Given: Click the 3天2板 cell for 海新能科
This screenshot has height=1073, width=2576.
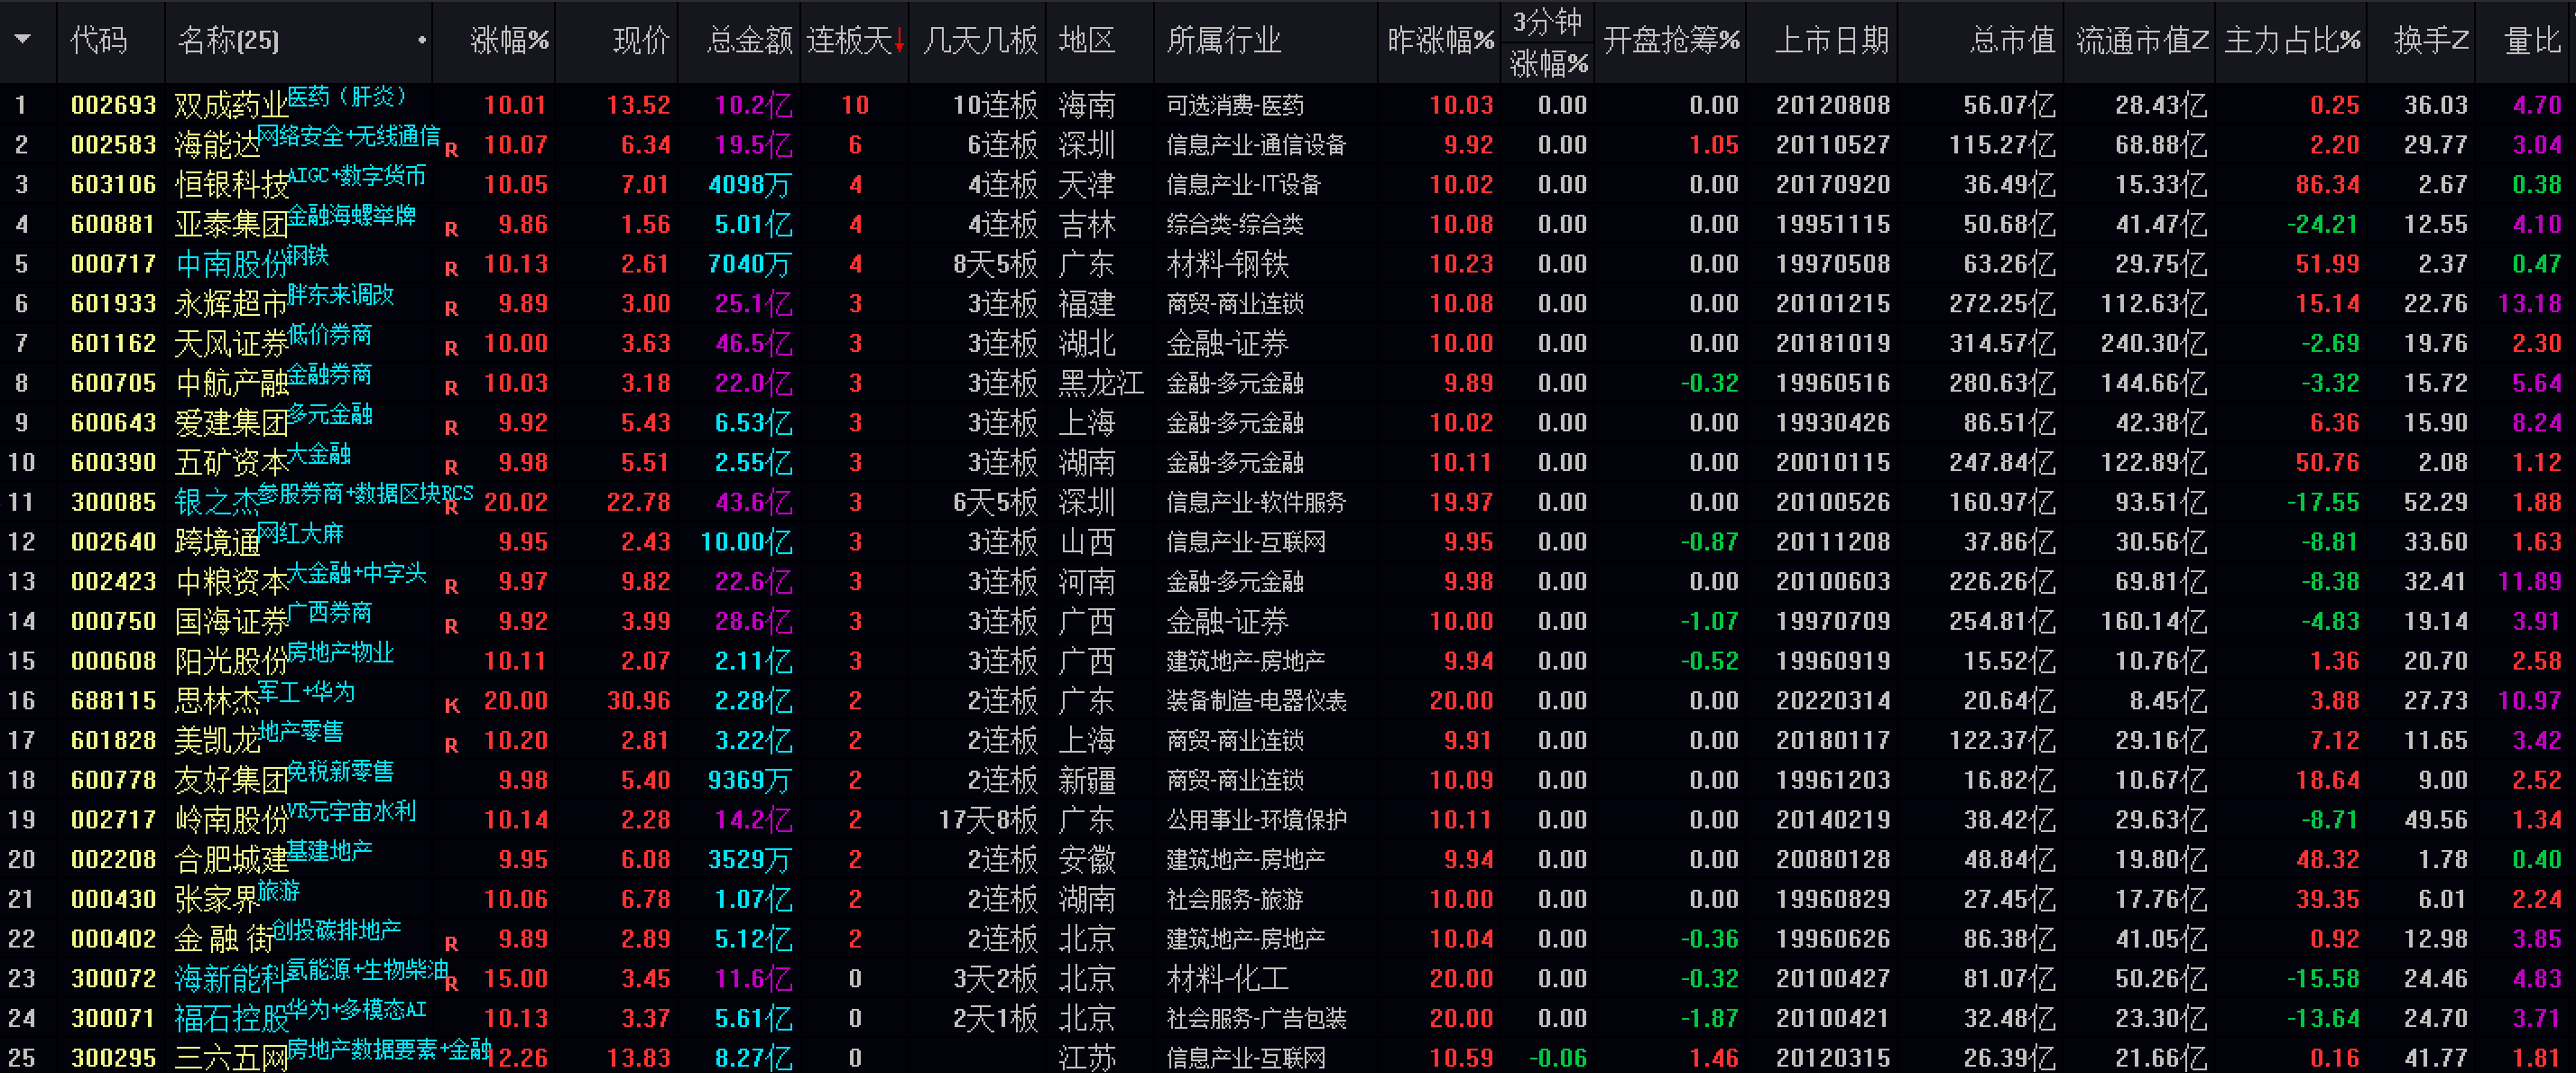Looking at the screenshot, I should (995, 979).
